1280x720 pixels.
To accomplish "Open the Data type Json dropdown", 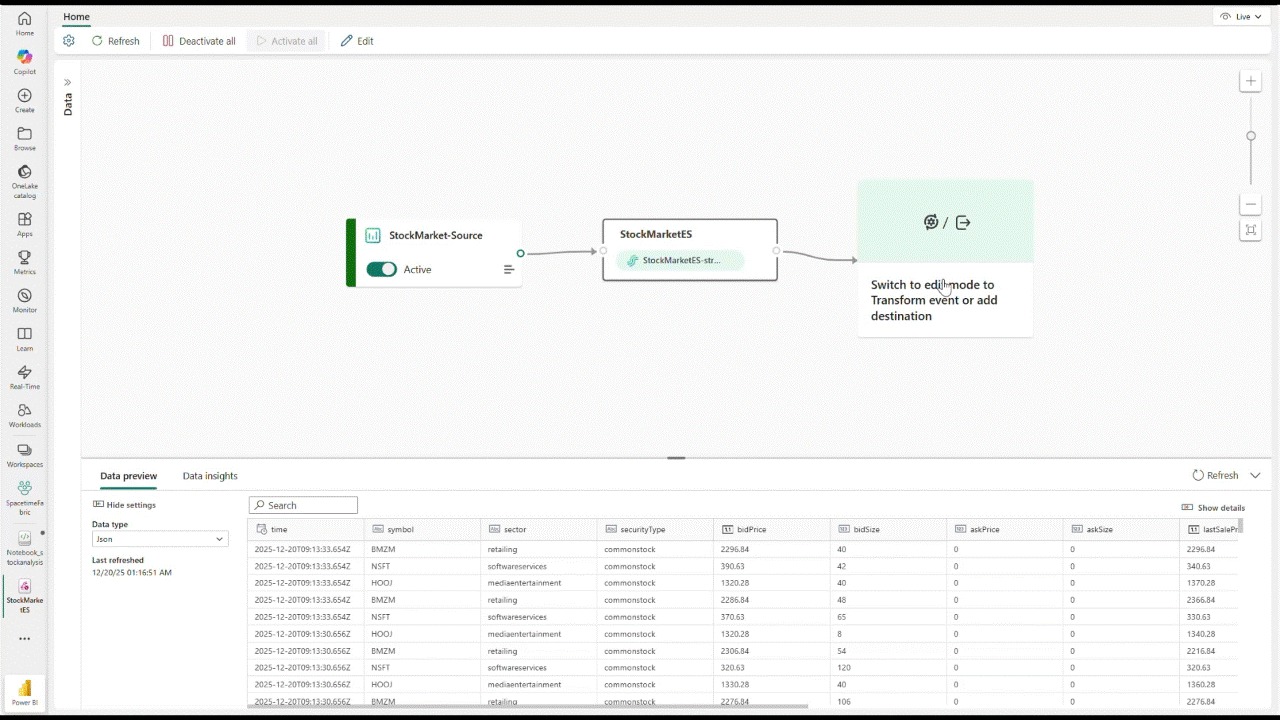I will (158, 539).
